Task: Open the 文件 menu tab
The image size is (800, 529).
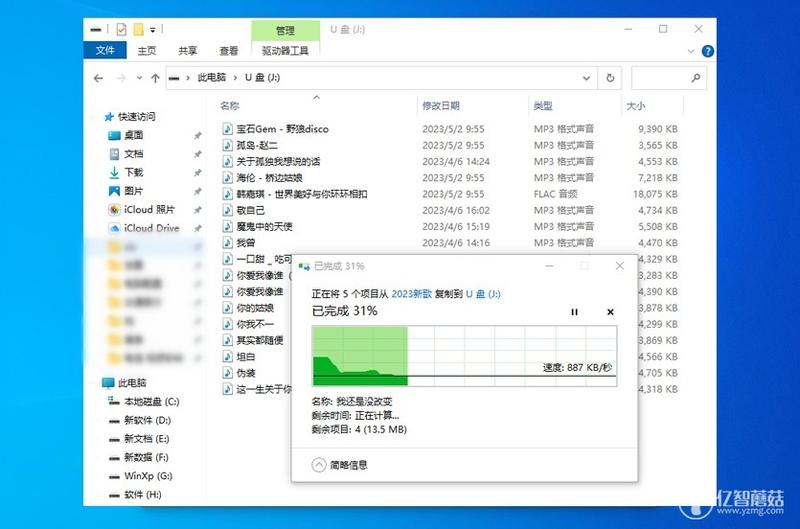Action: click(105, 50)
